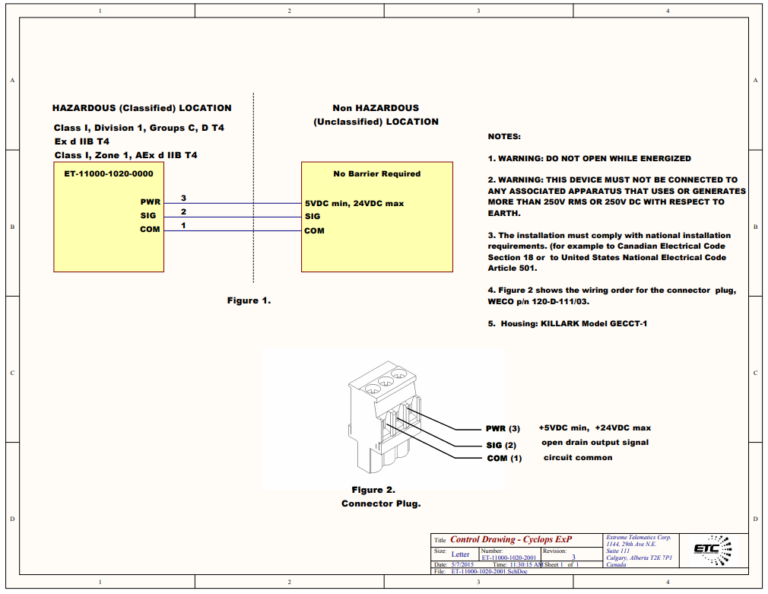768x594 pixels.
Task: Click note 4 mentioning WECO p/n 120-D-111/03
Action: [612, 296]
